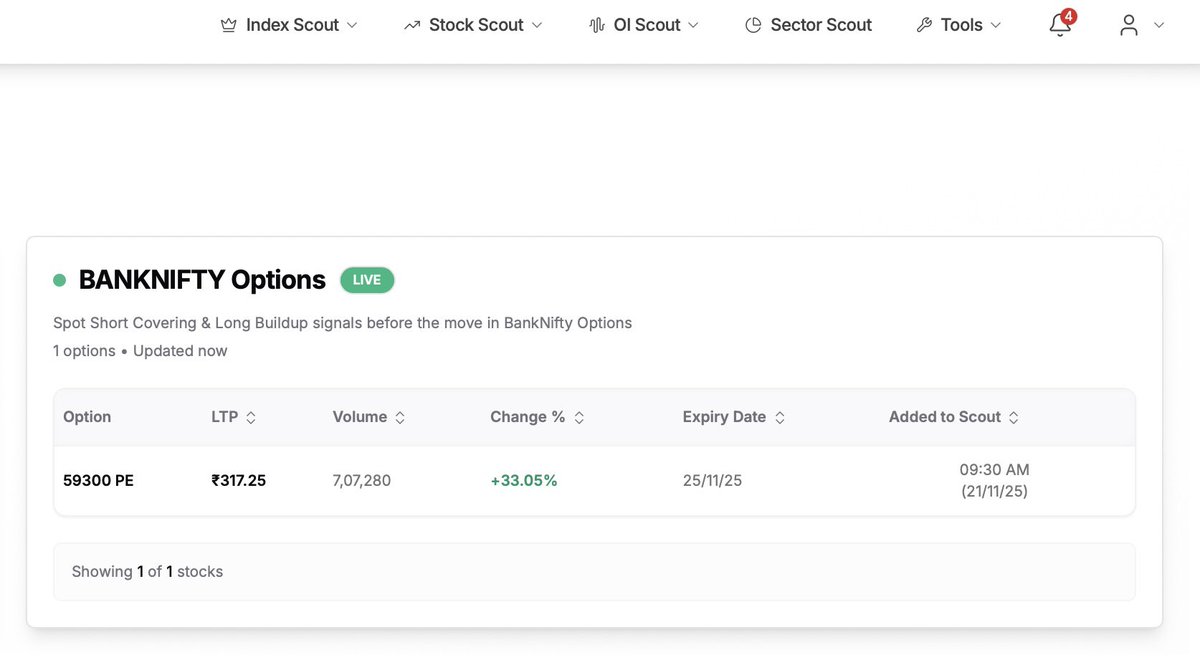
Task: Click the waveform icon of OI Scout
Action: 597,24
